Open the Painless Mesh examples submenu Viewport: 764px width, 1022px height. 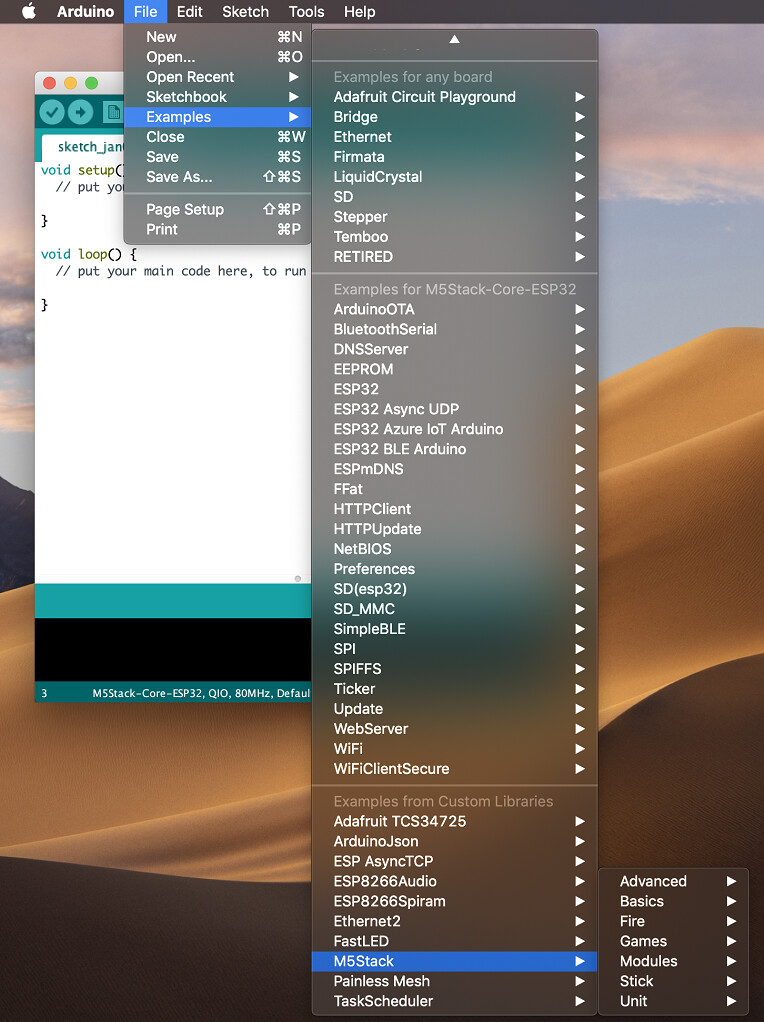coord(455,982)
